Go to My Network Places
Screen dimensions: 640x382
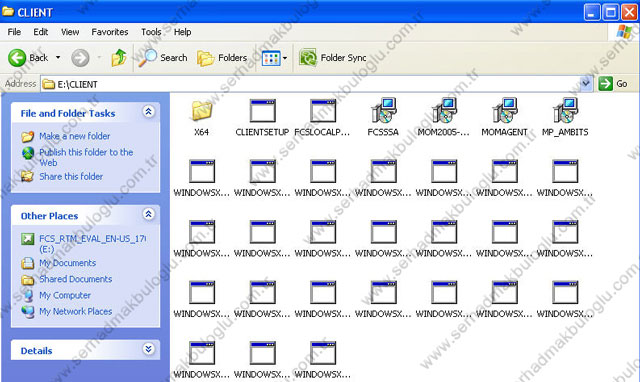tap(76, 311)
